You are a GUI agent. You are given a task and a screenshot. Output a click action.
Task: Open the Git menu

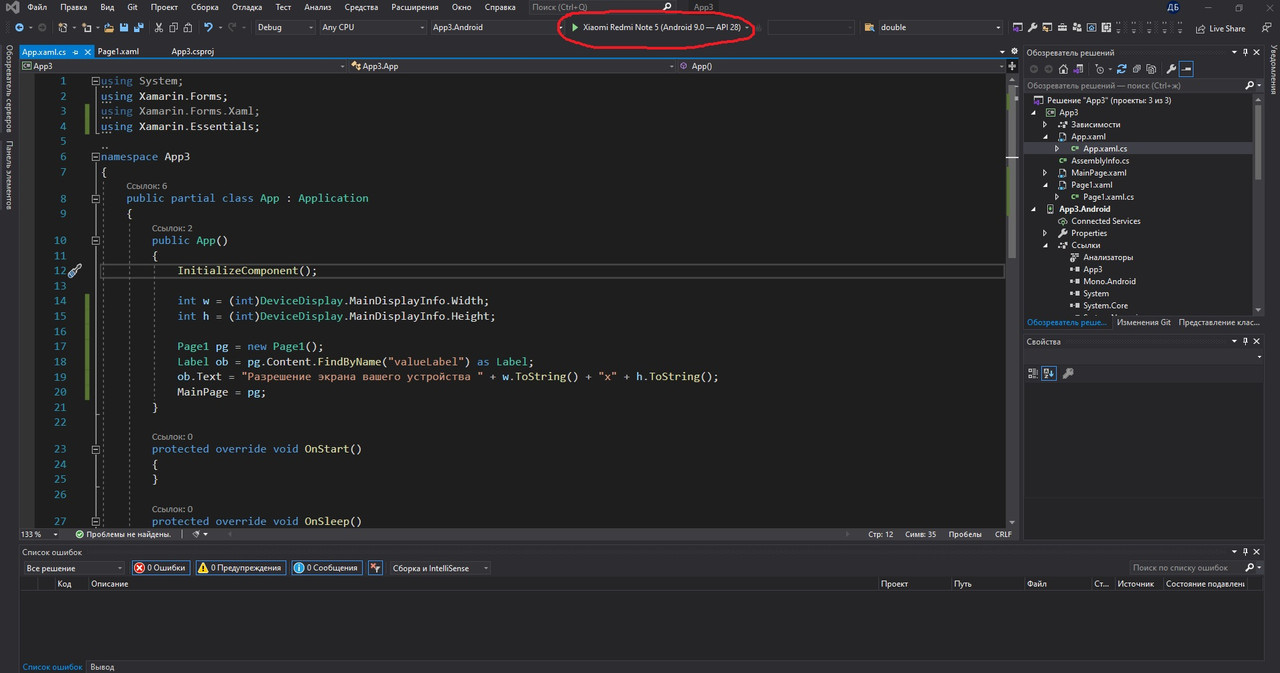coord(132,7)
